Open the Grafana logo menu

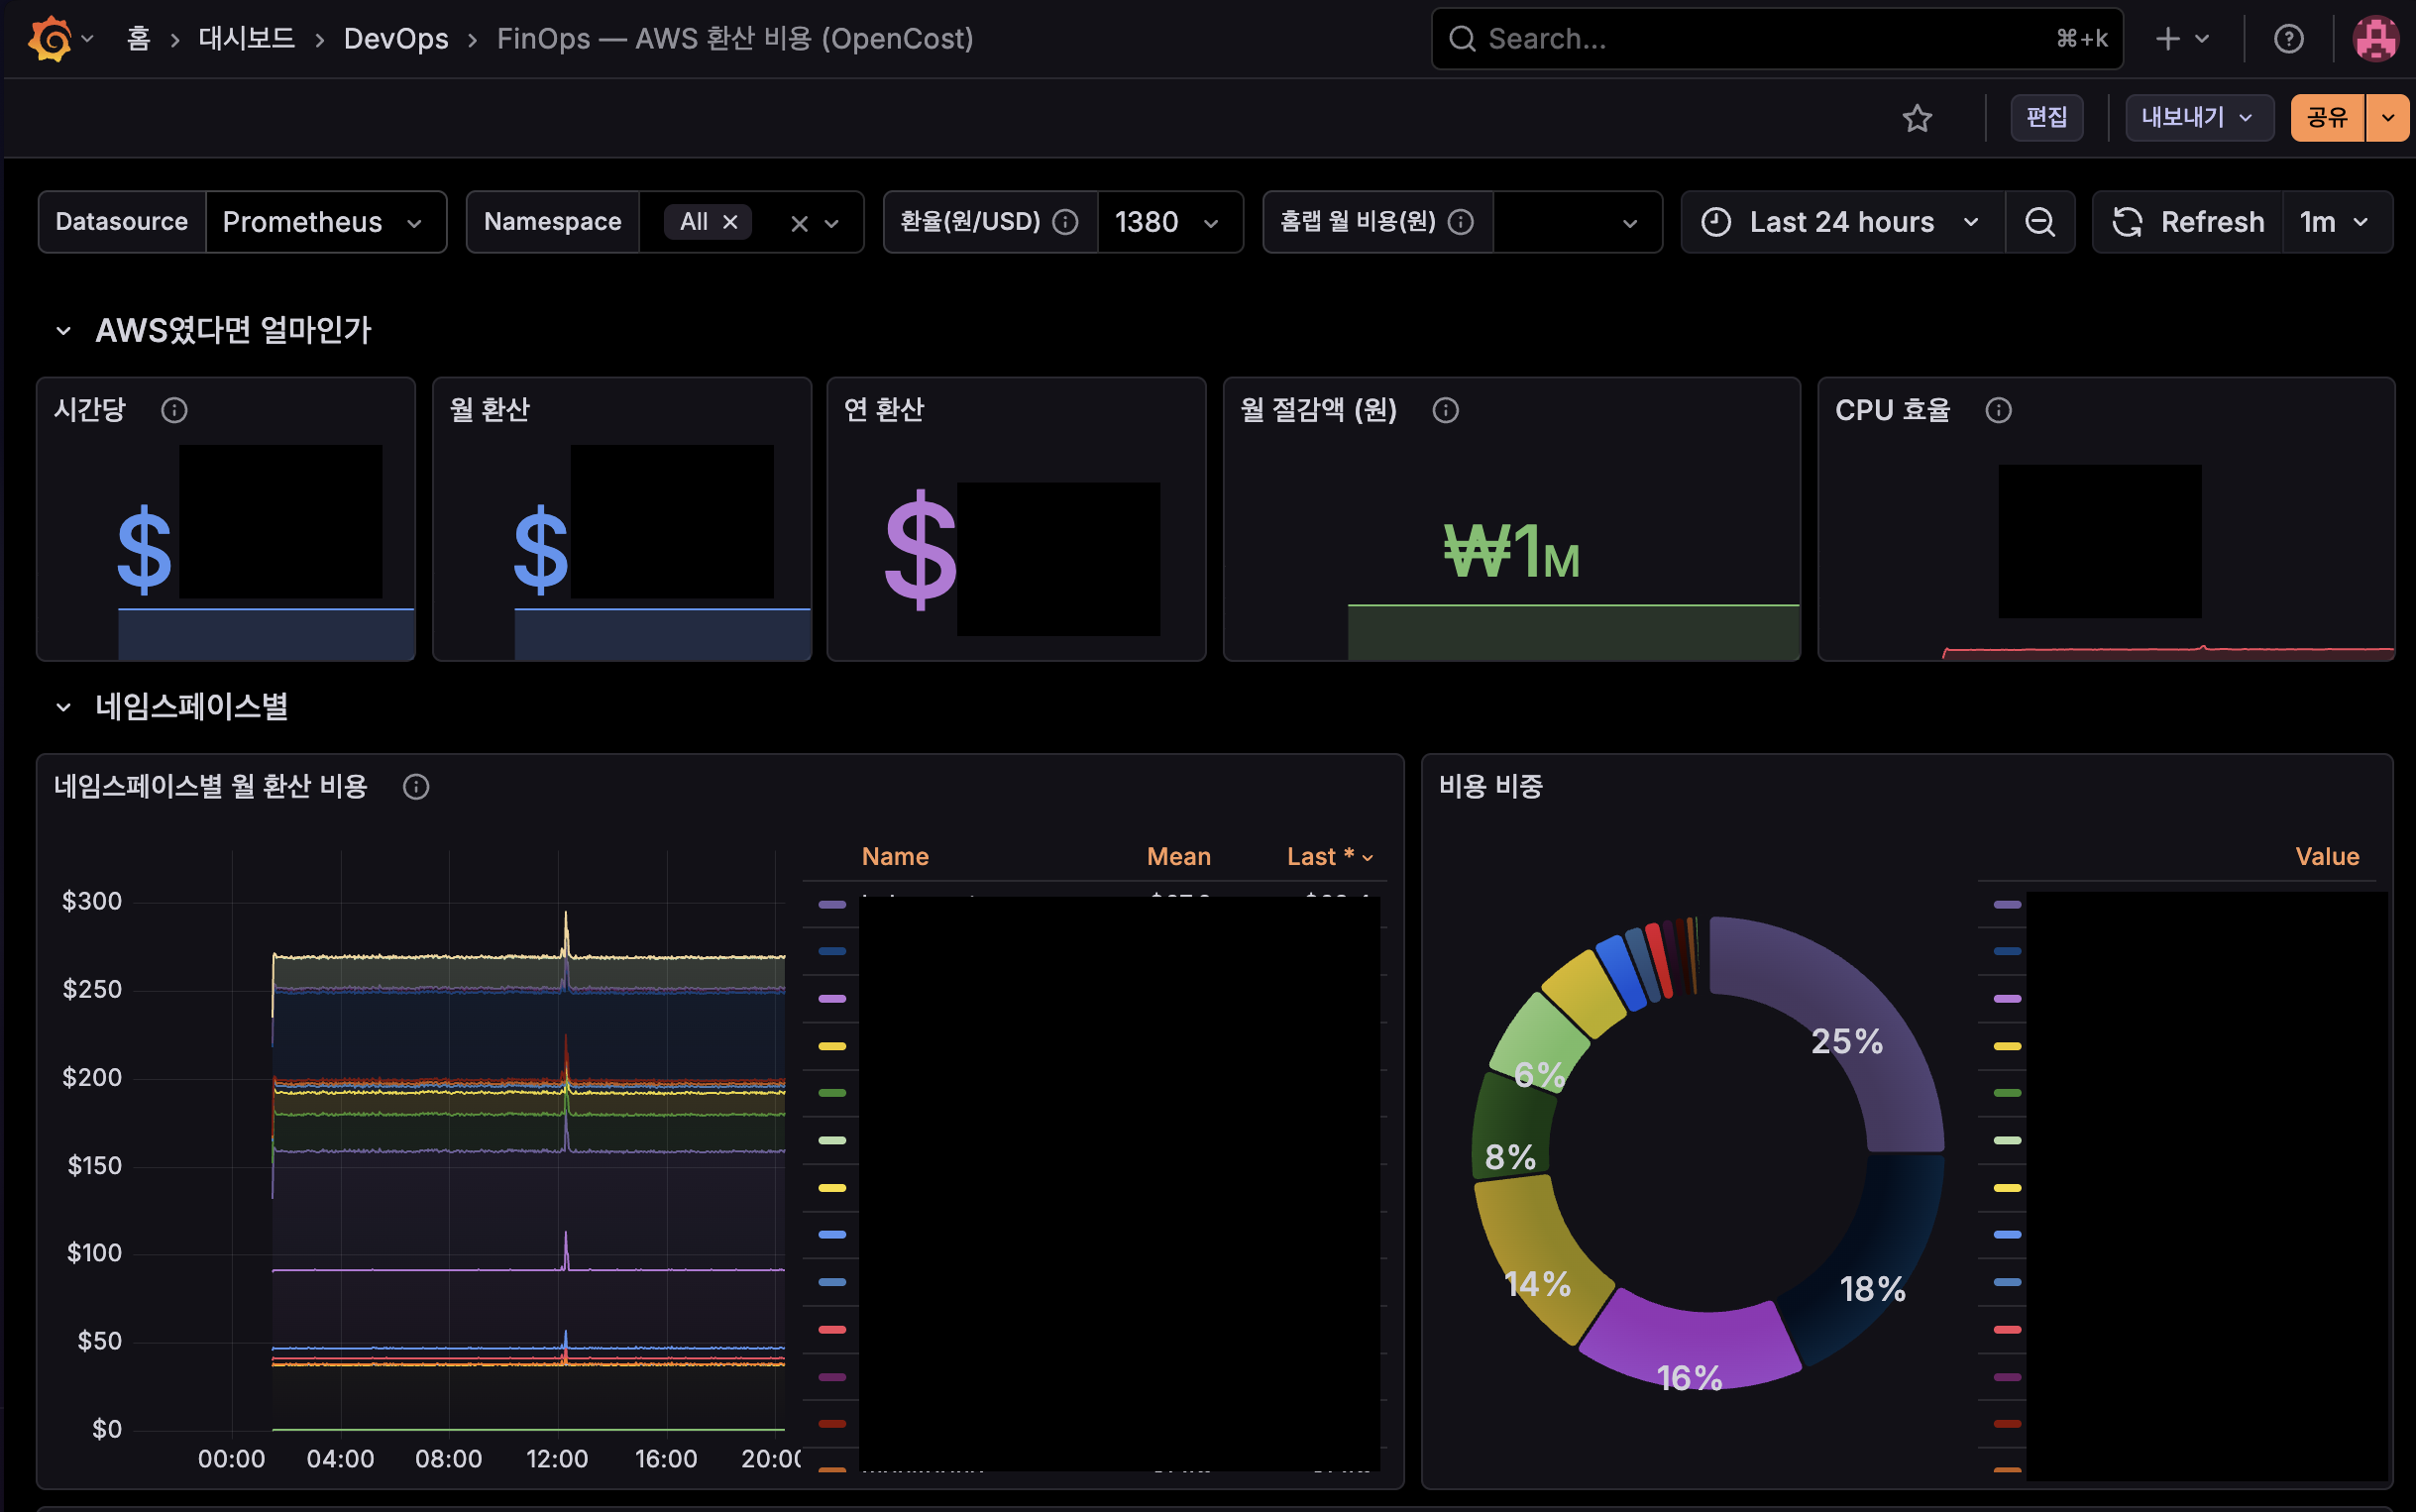[x=50, y=39]
